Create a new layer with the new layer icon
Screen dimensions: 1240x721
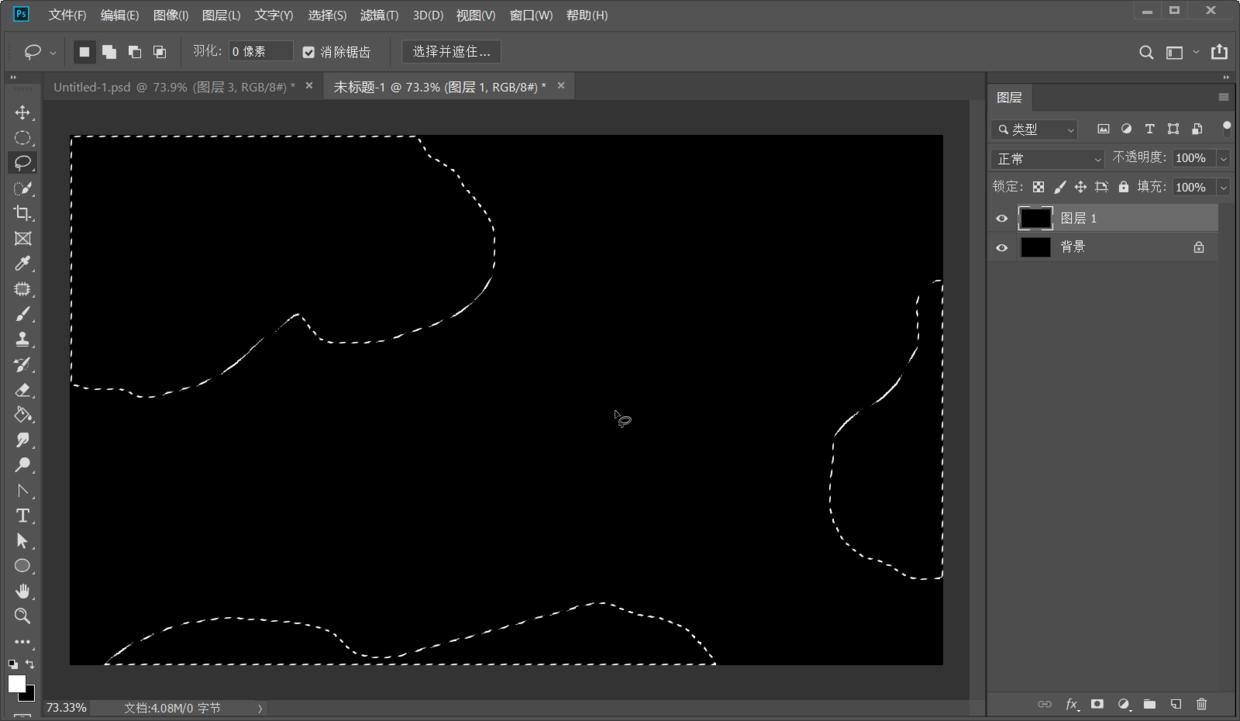(1176, 704)
